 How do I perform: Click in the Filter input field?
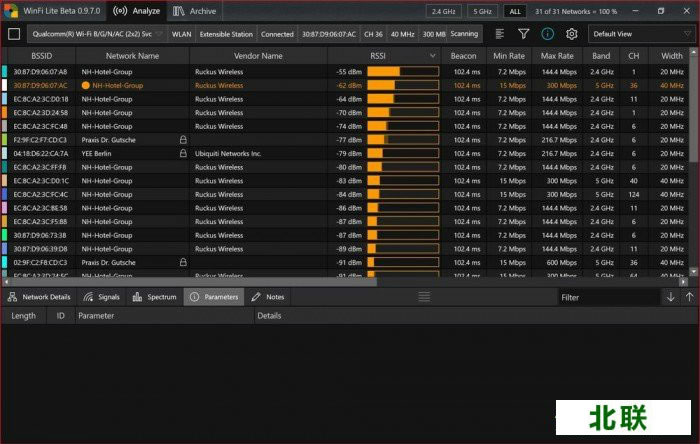coord(609,297)
